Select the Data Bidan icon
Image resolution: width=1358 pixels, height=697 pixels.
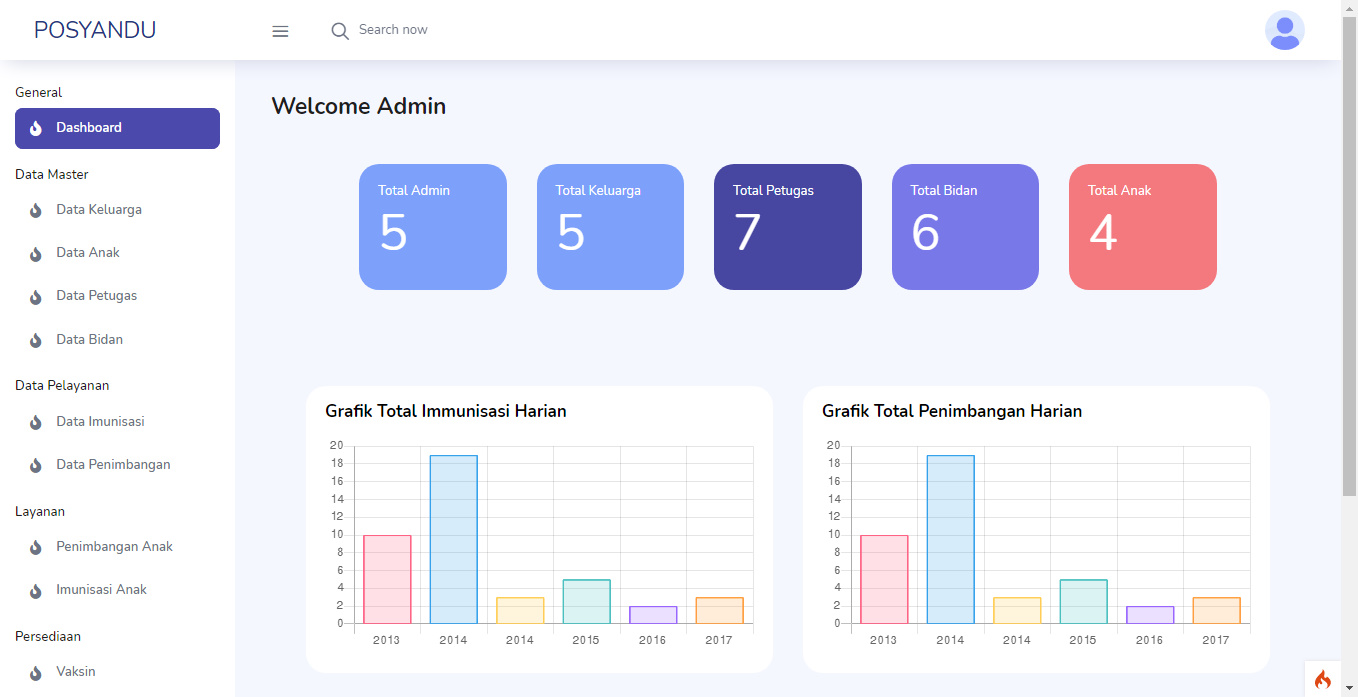[37, 339]
